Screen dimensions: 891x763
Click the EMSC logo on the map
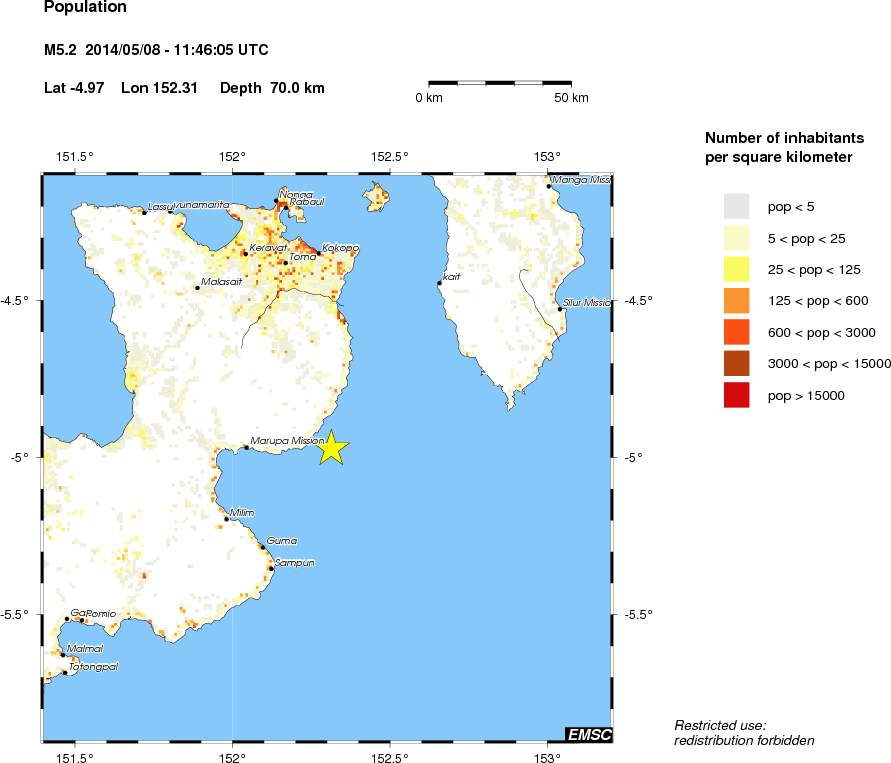click(587, 735)
